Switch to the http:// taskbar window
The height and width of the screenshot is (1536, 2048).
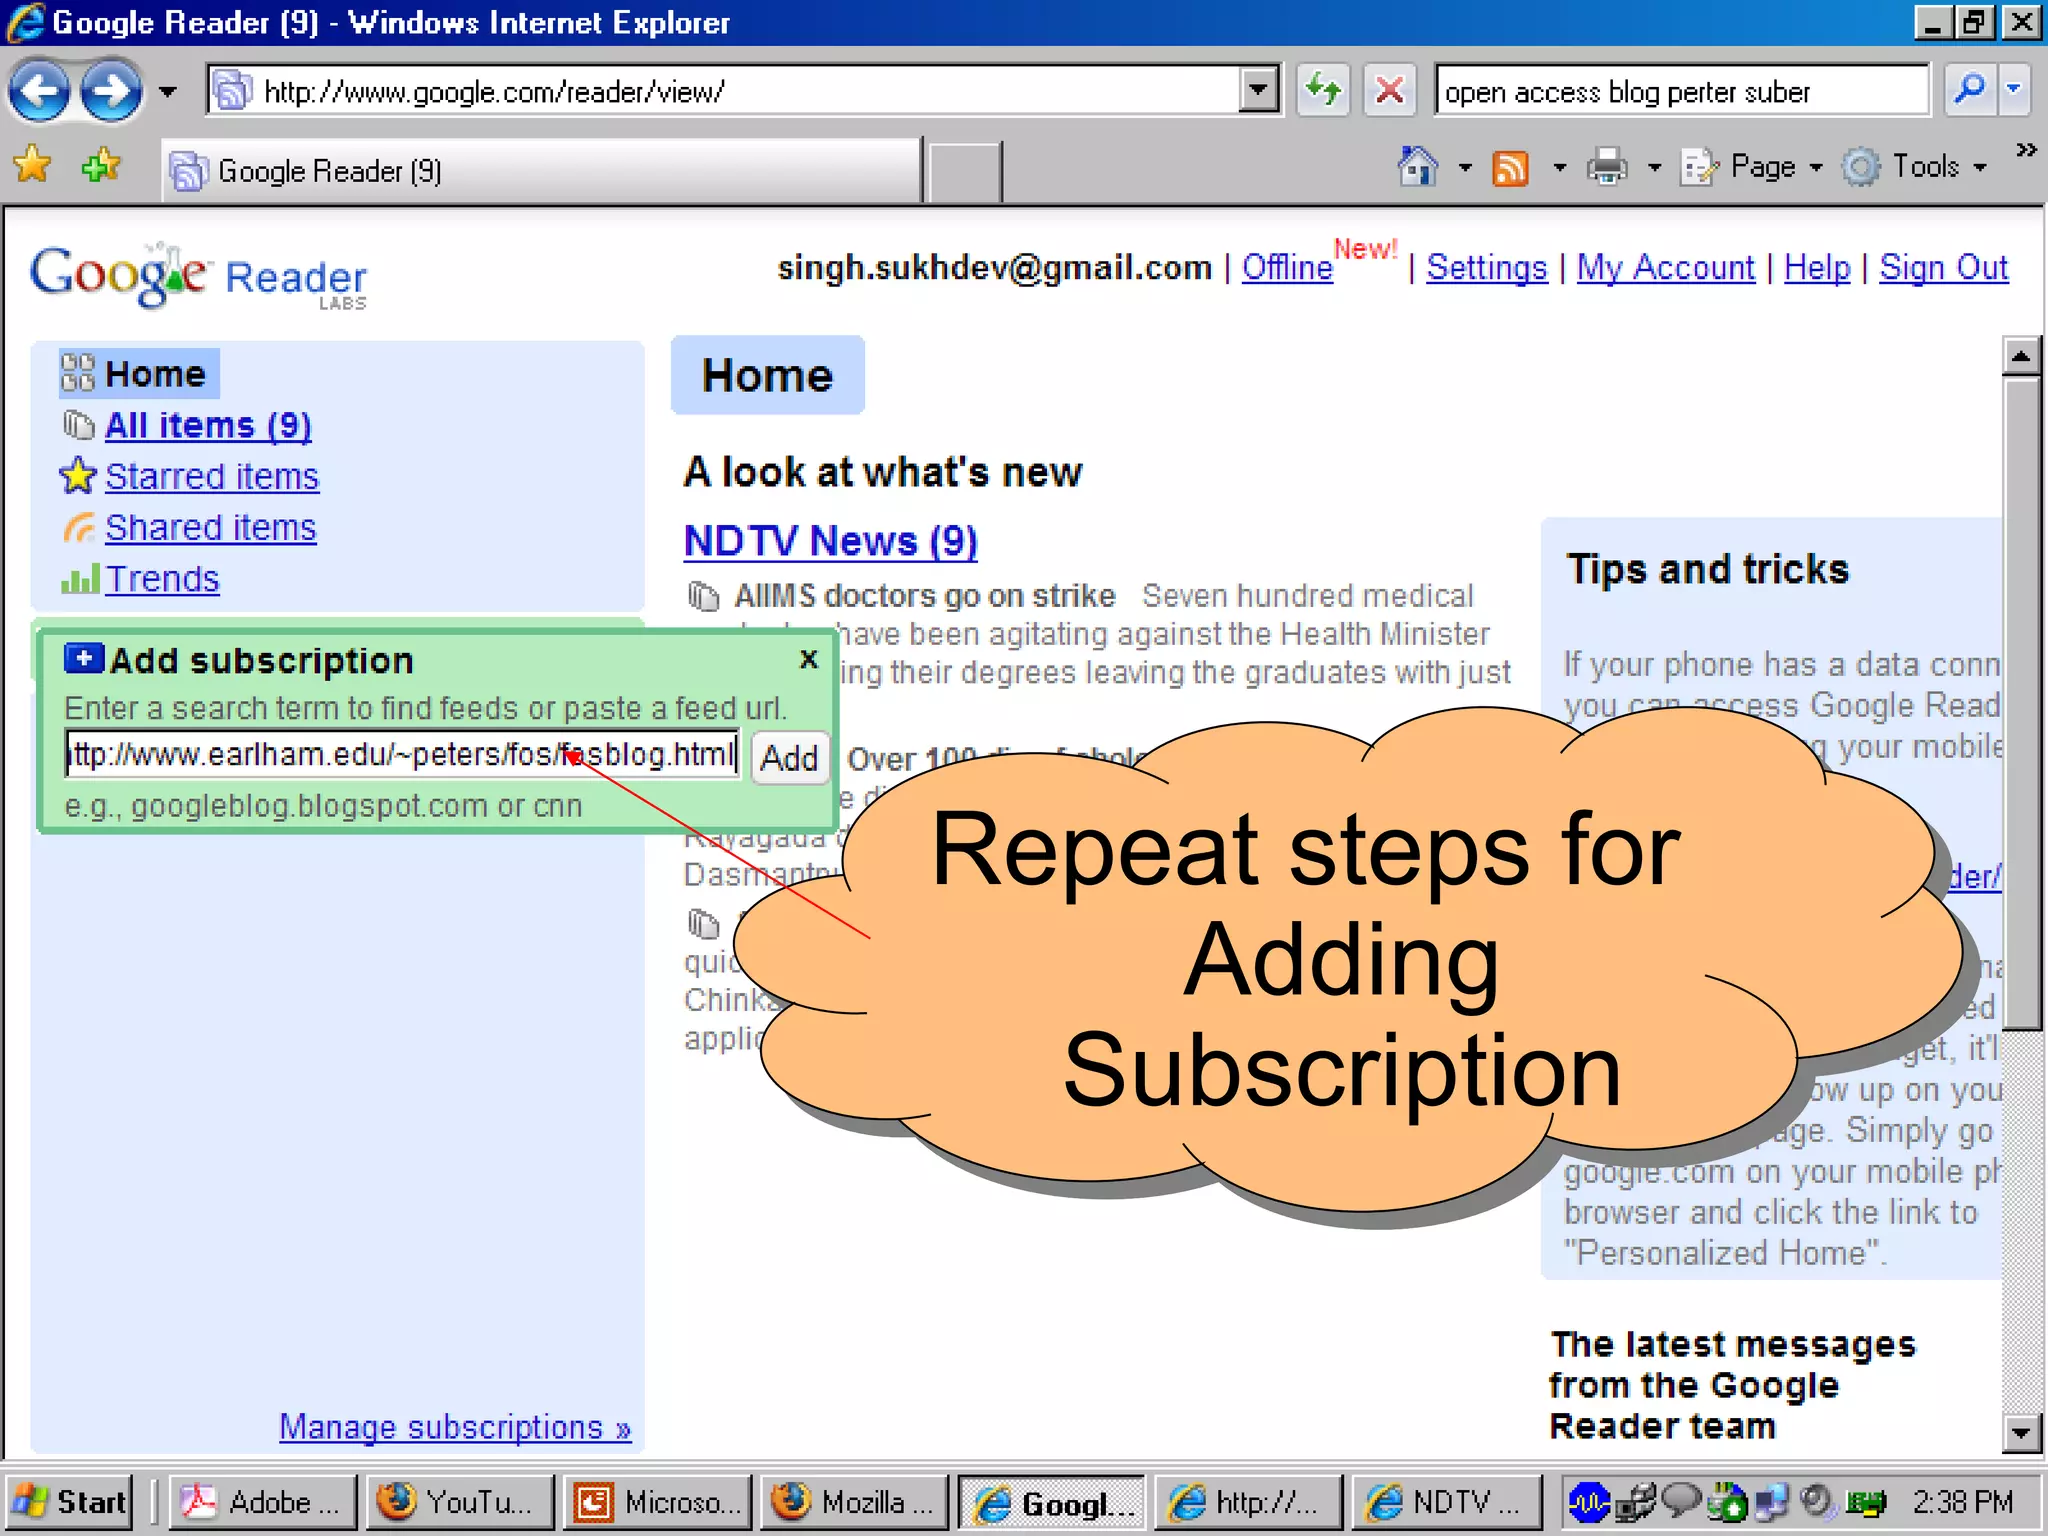1248,1502
